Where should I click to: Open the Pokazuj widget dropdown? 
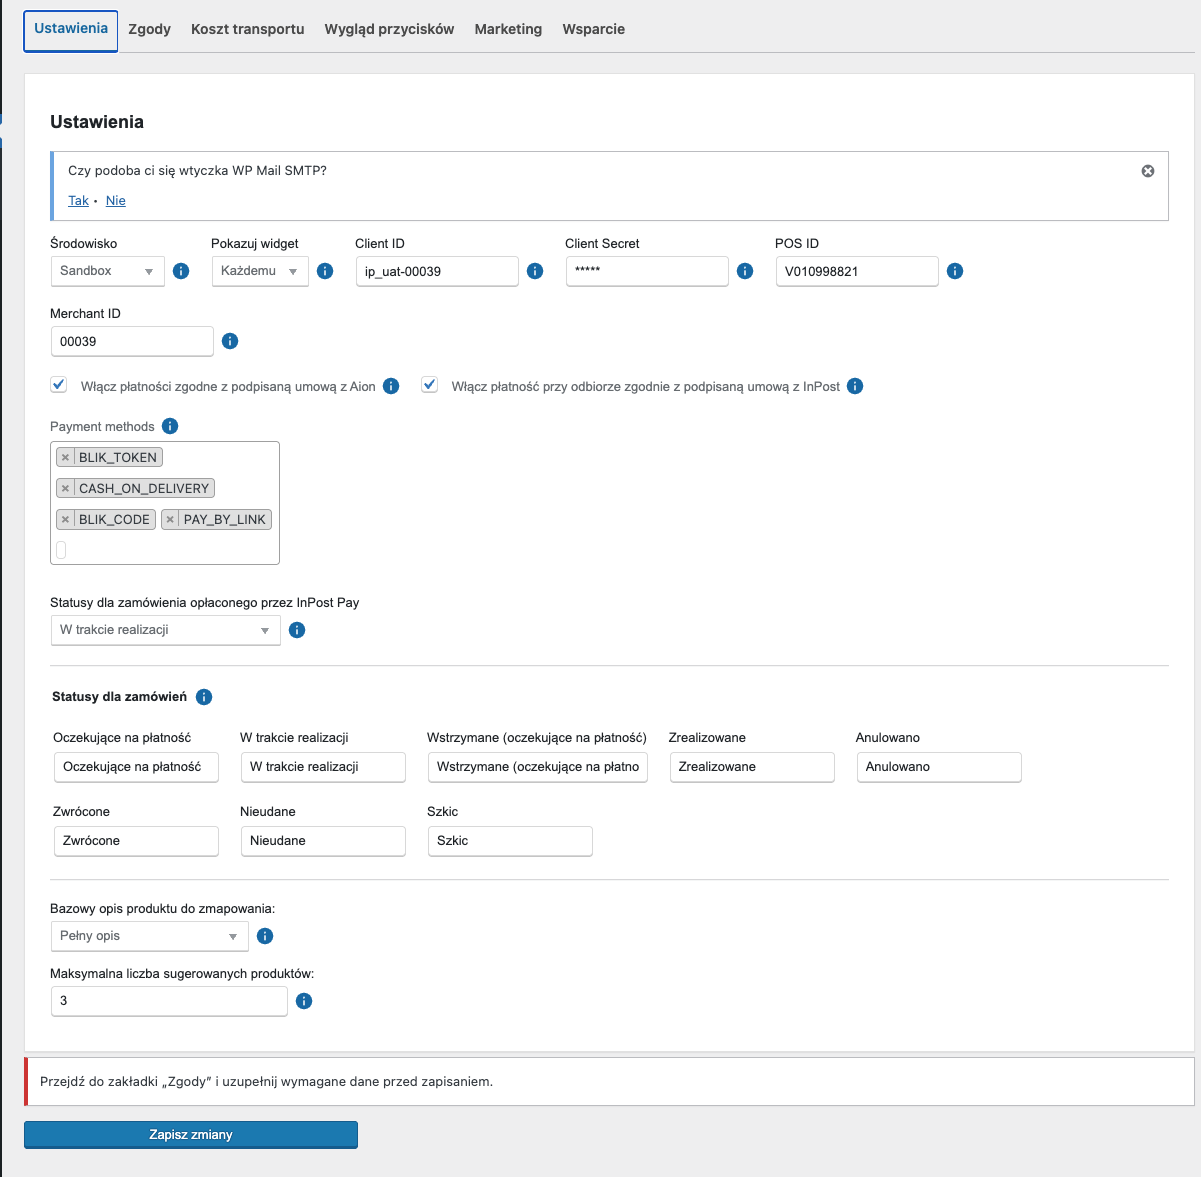[260, 271]
